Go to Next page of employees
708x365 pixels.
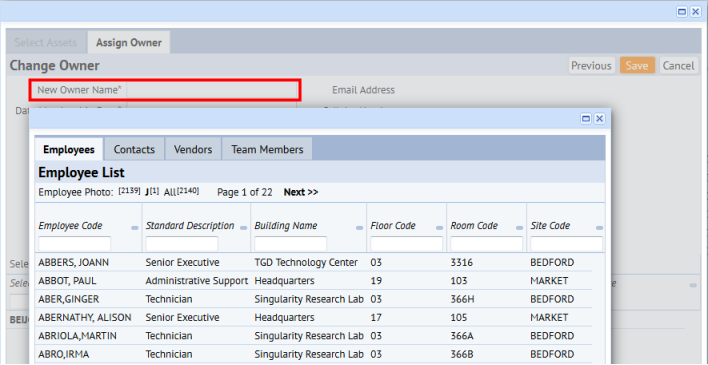tap(301, 192)
